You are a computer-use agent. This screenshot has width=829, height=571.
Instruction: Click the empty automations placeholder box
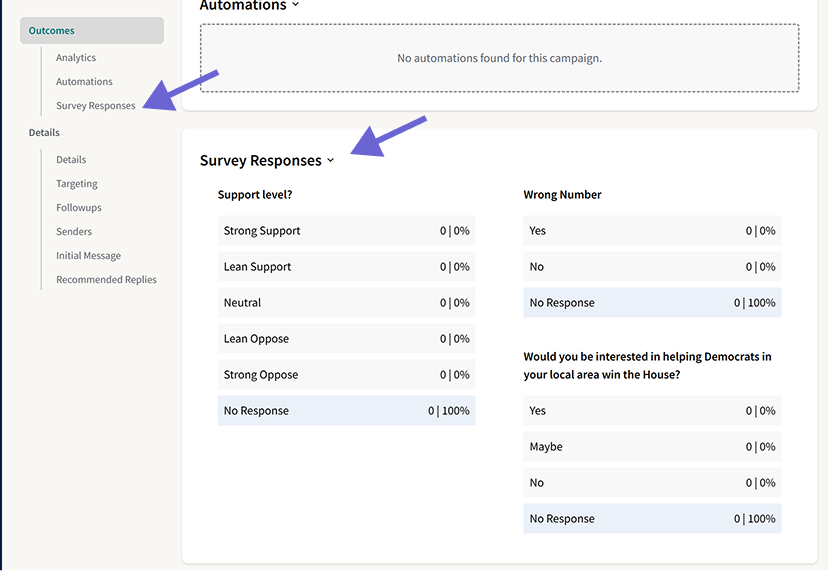499,58
